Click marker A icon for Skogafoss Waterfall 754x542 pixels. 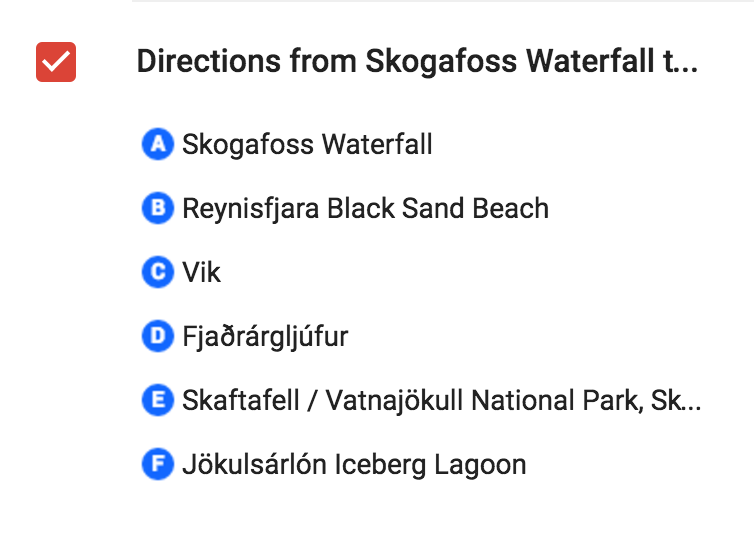pos(158,144)
